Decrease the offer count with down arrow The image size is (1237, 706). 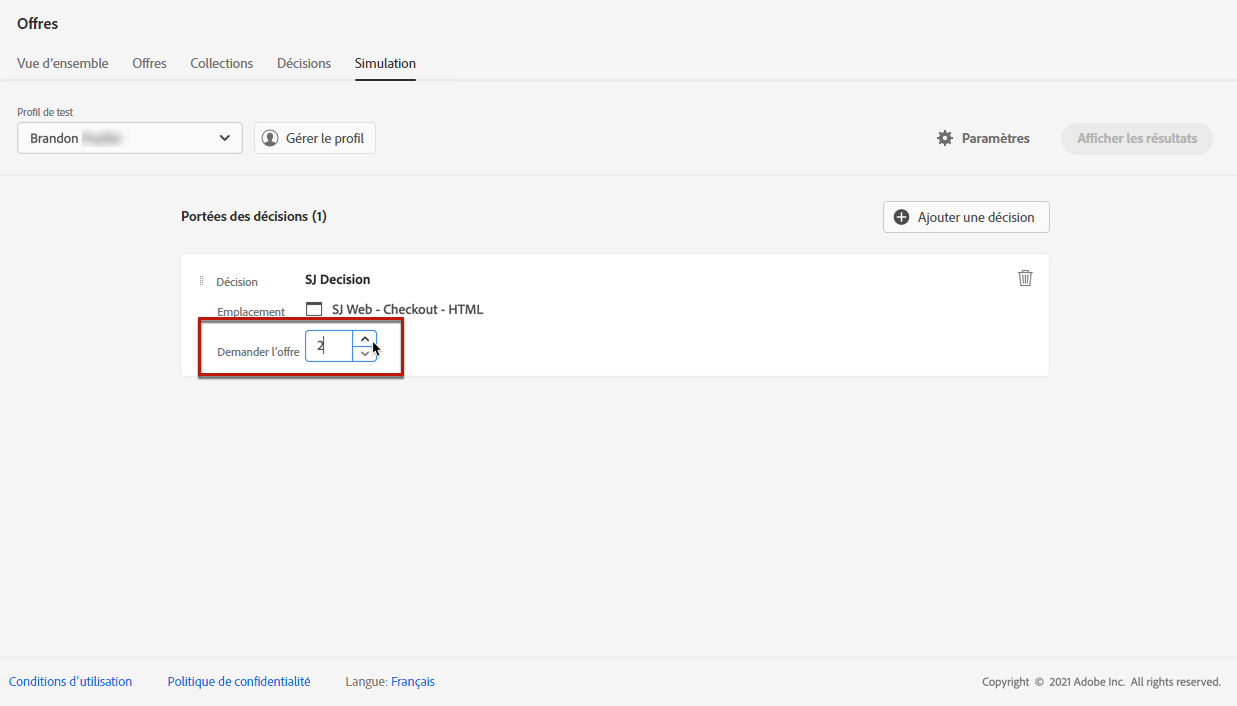(365, 353)
